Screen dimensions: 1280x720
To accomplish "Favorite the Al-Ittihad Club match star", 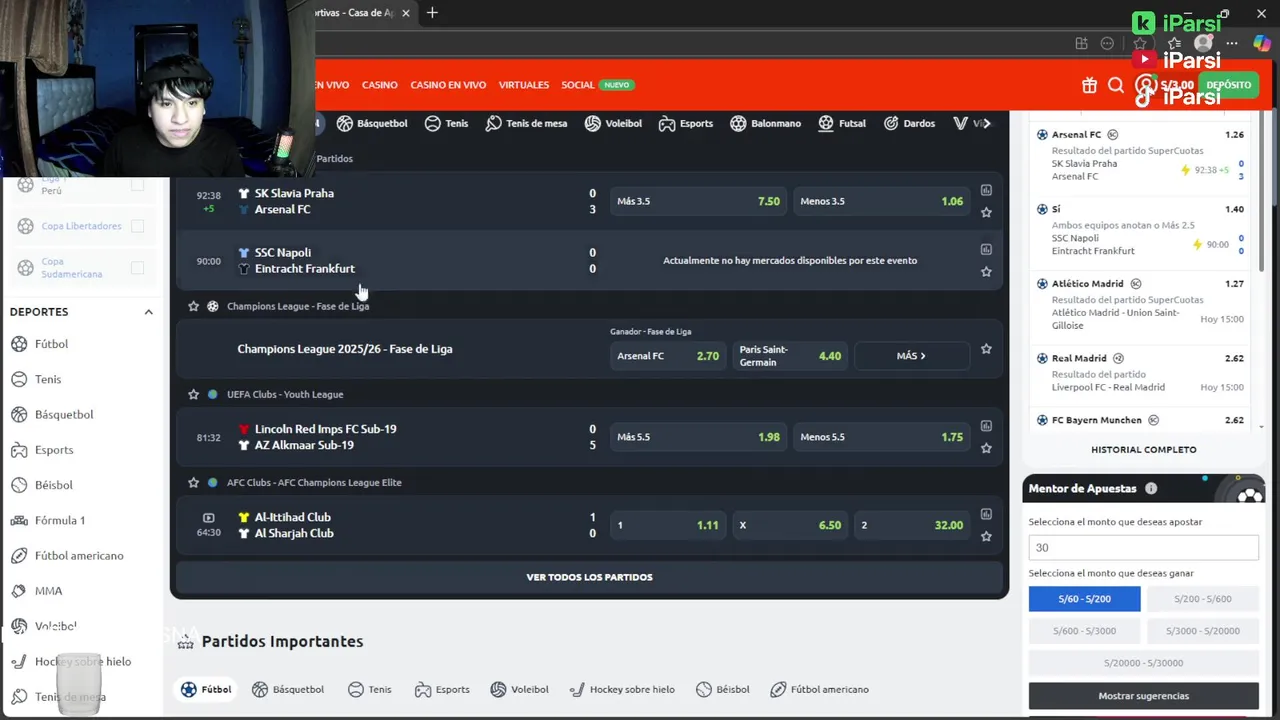I will tap(986, 536).
